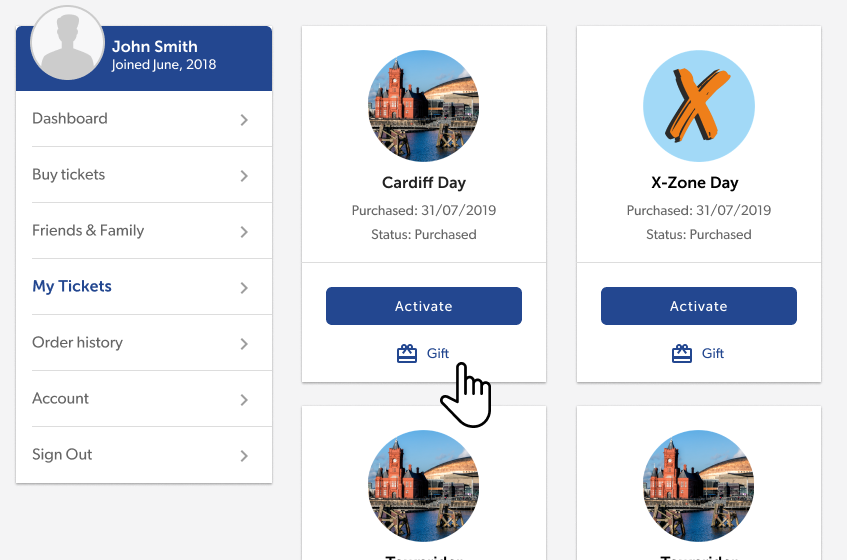
Task: Activate the X-Zone Day ticket
Action: click(x=698, y=306)
